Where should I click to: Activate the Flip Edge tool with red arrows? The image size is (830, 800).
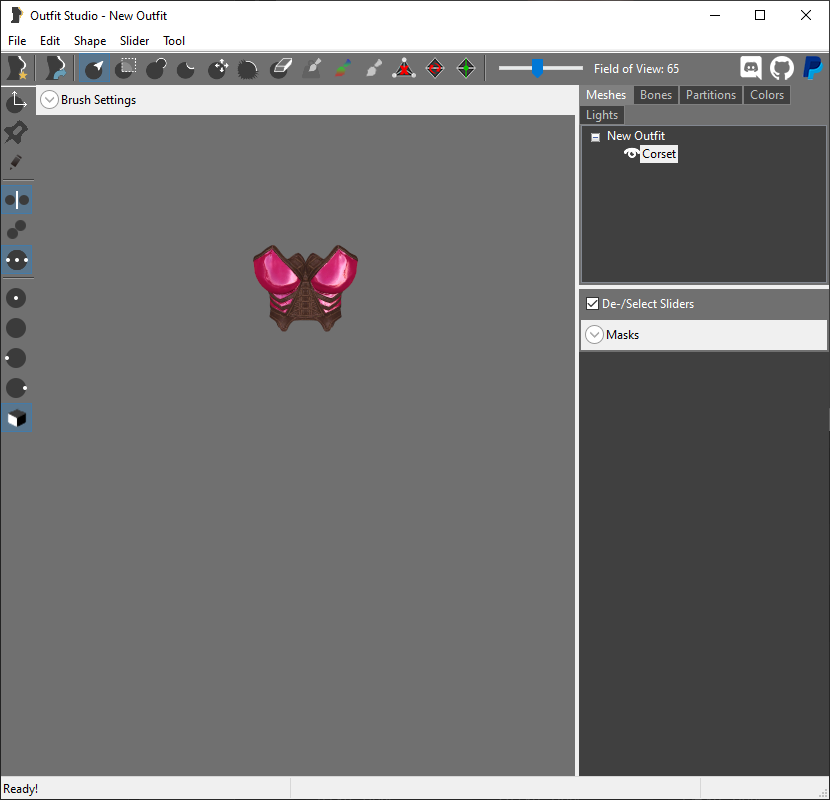click(435, 68)
